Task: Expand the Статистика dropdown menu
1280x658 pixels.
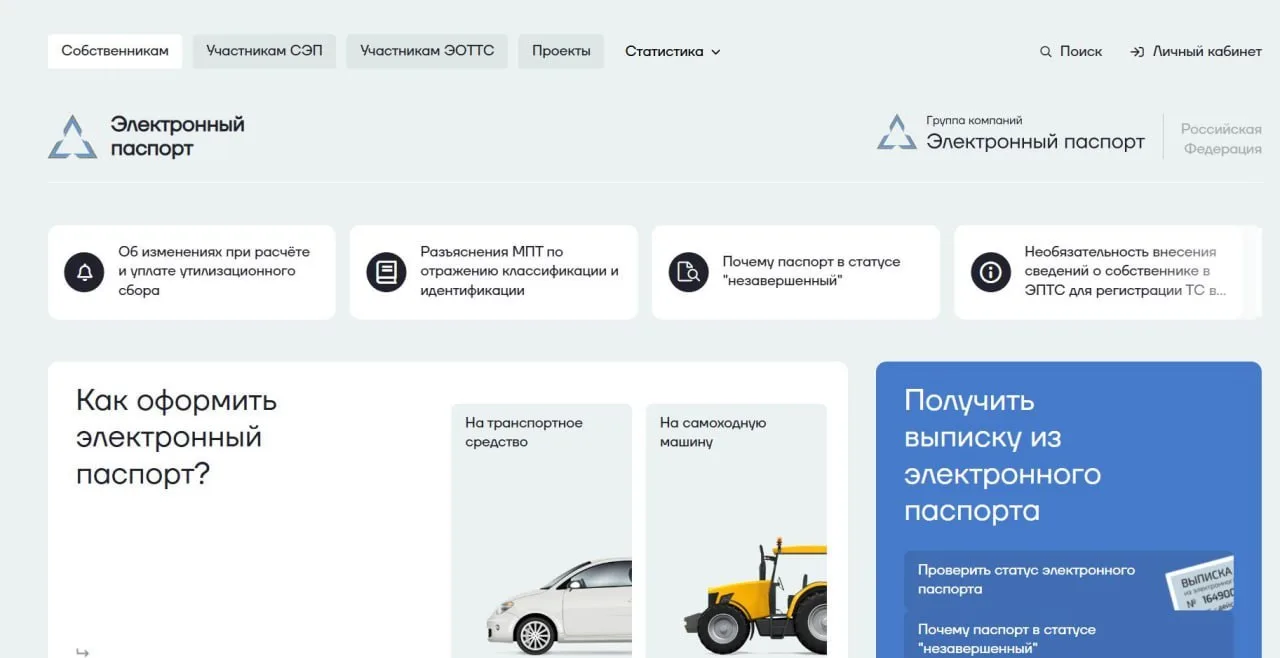Action: coord(673,51)
